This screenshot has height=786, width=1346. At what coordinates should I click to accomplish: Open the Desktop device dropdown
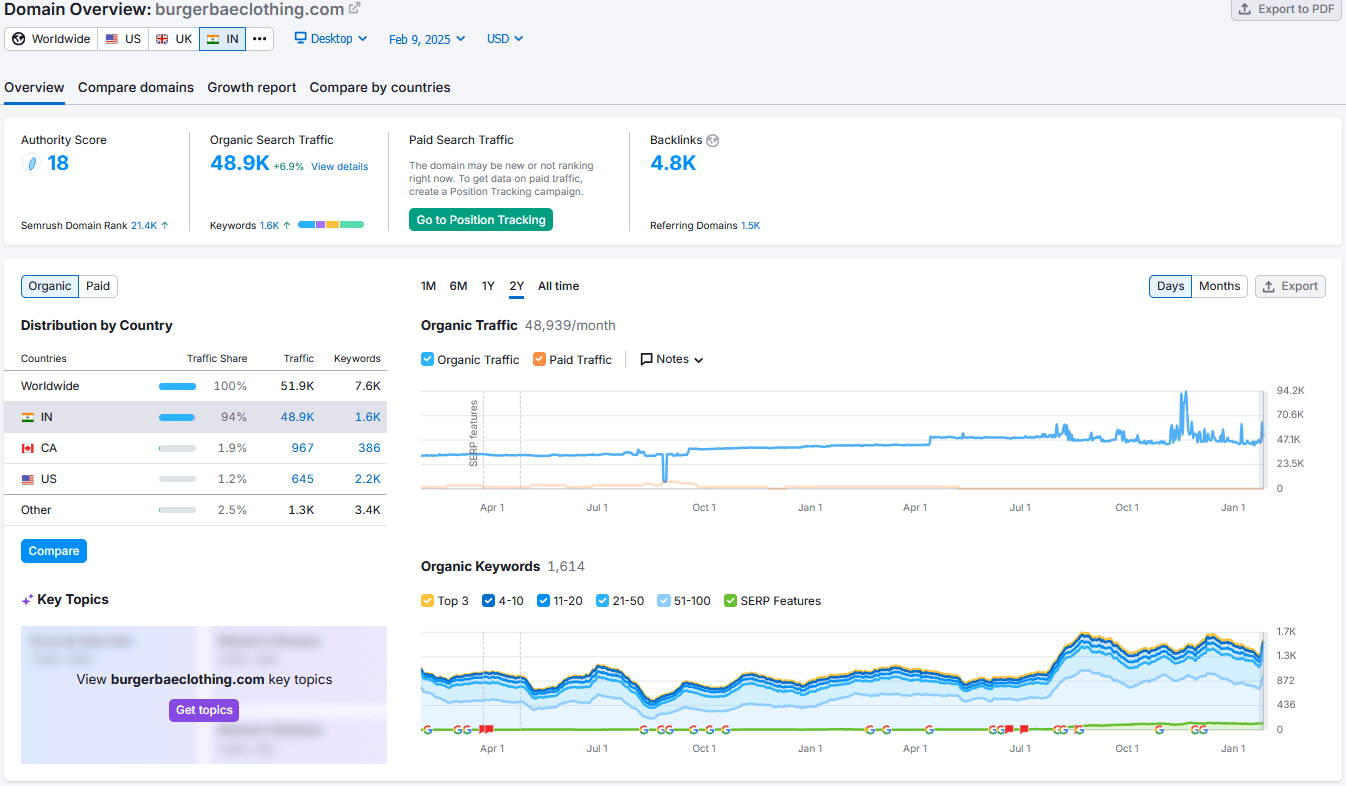tap(331, 39)
